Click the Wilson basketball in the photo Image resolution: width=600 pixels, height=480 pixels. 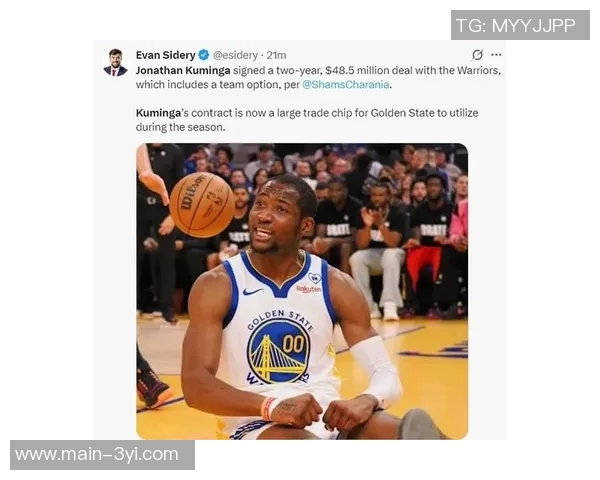[202, 204]
